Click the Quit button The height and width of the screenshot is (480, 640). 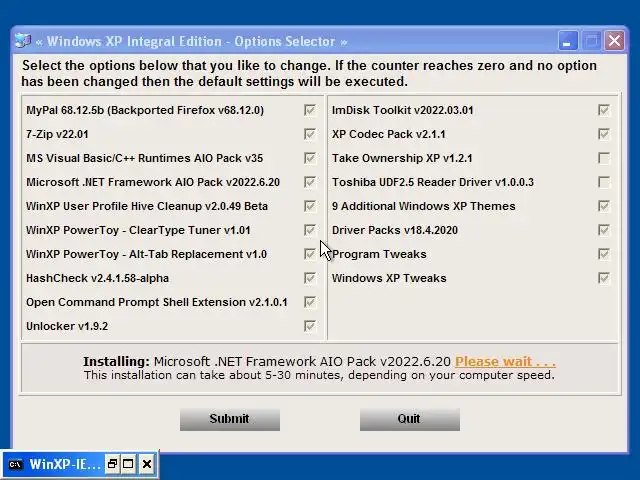[410, 419]
